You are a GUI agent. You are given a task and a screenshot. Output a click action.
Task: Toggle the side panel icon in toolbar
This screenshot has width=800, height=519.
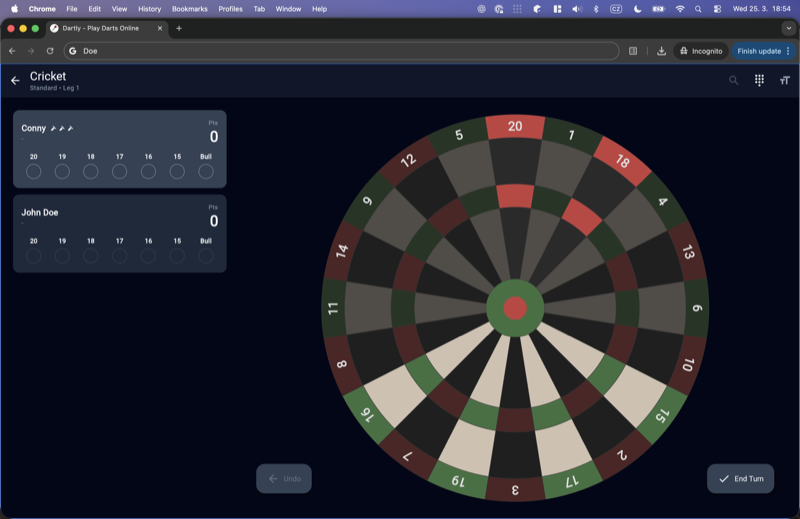coord(633,51)
